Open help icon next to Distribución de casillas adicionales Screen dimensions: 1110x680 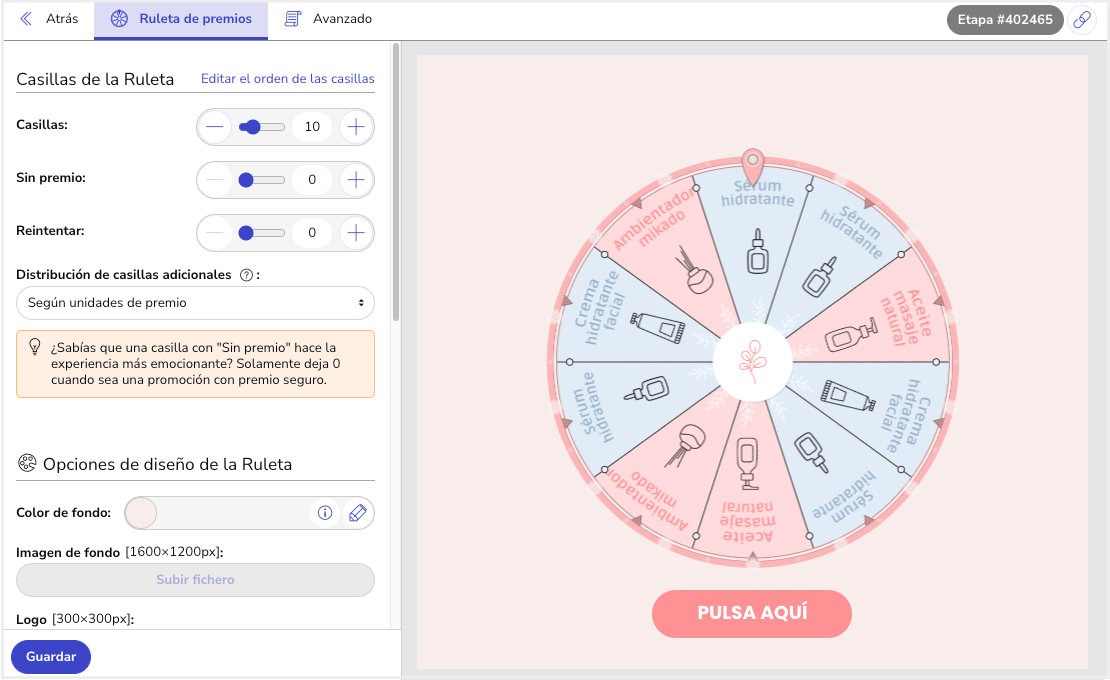(x=246, y=275)
